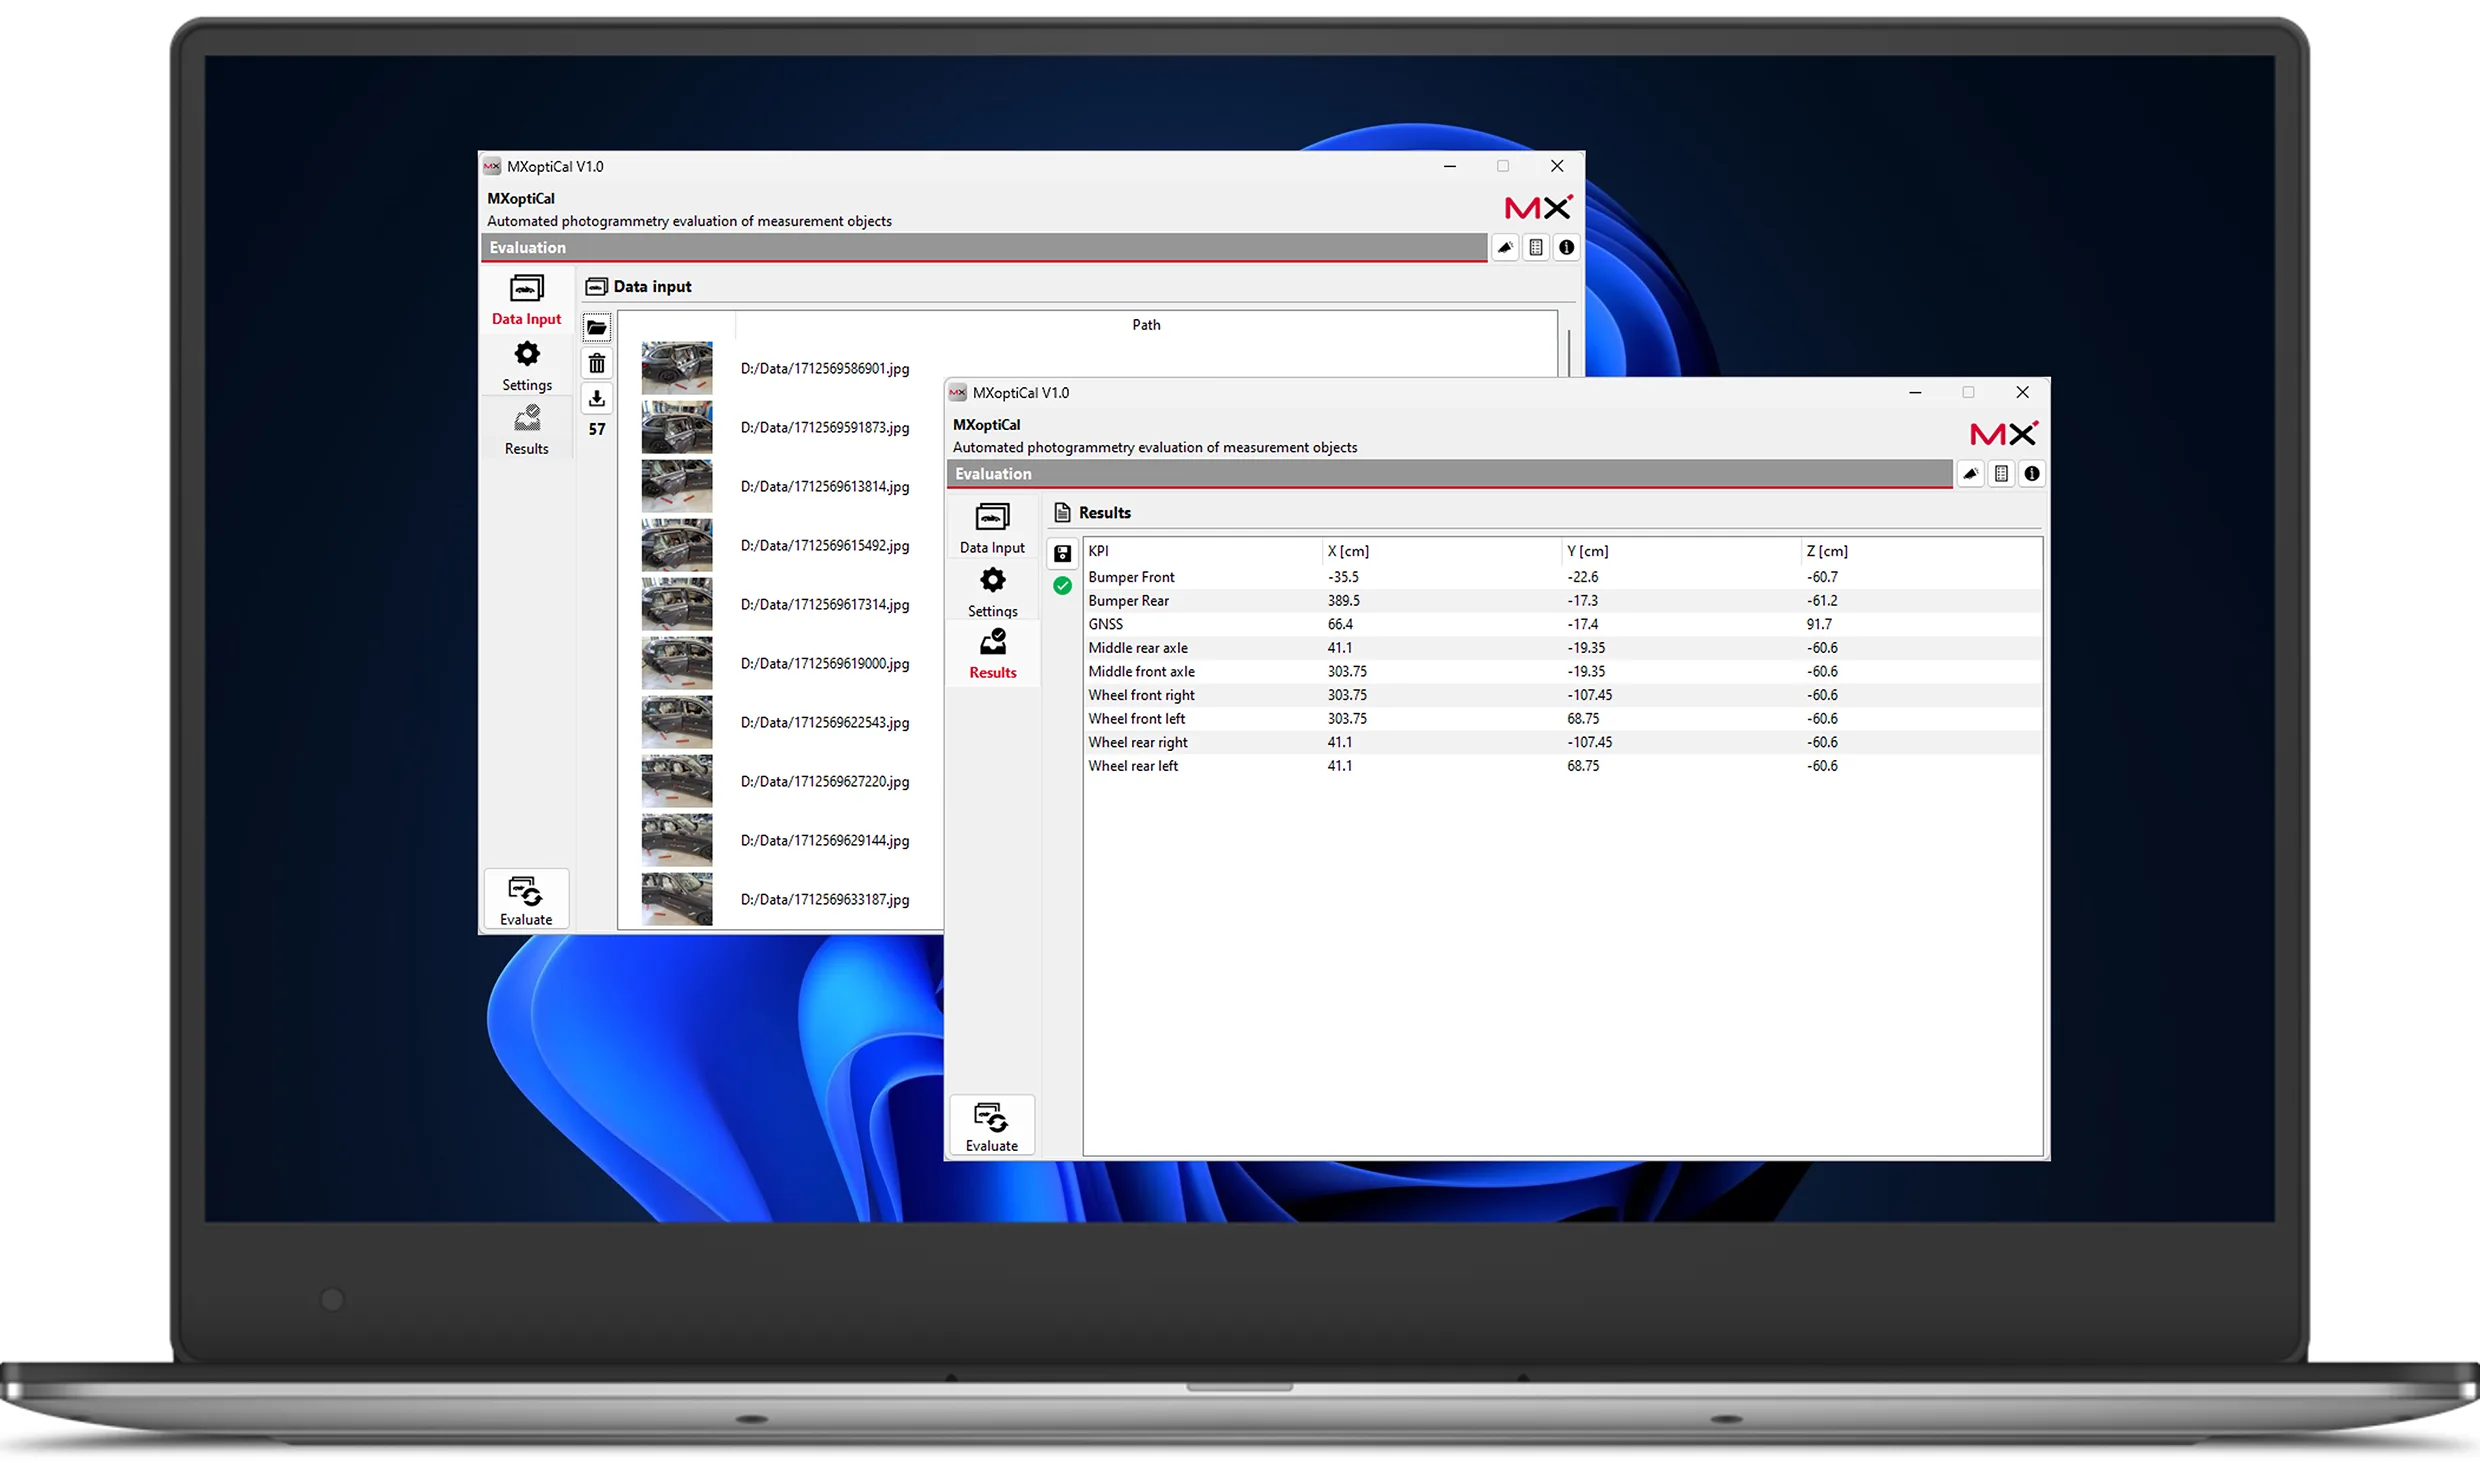The width and height of the screenshot is (2480, 1462).
Task: Click the KPI column header
Action: pos(1202,551)
